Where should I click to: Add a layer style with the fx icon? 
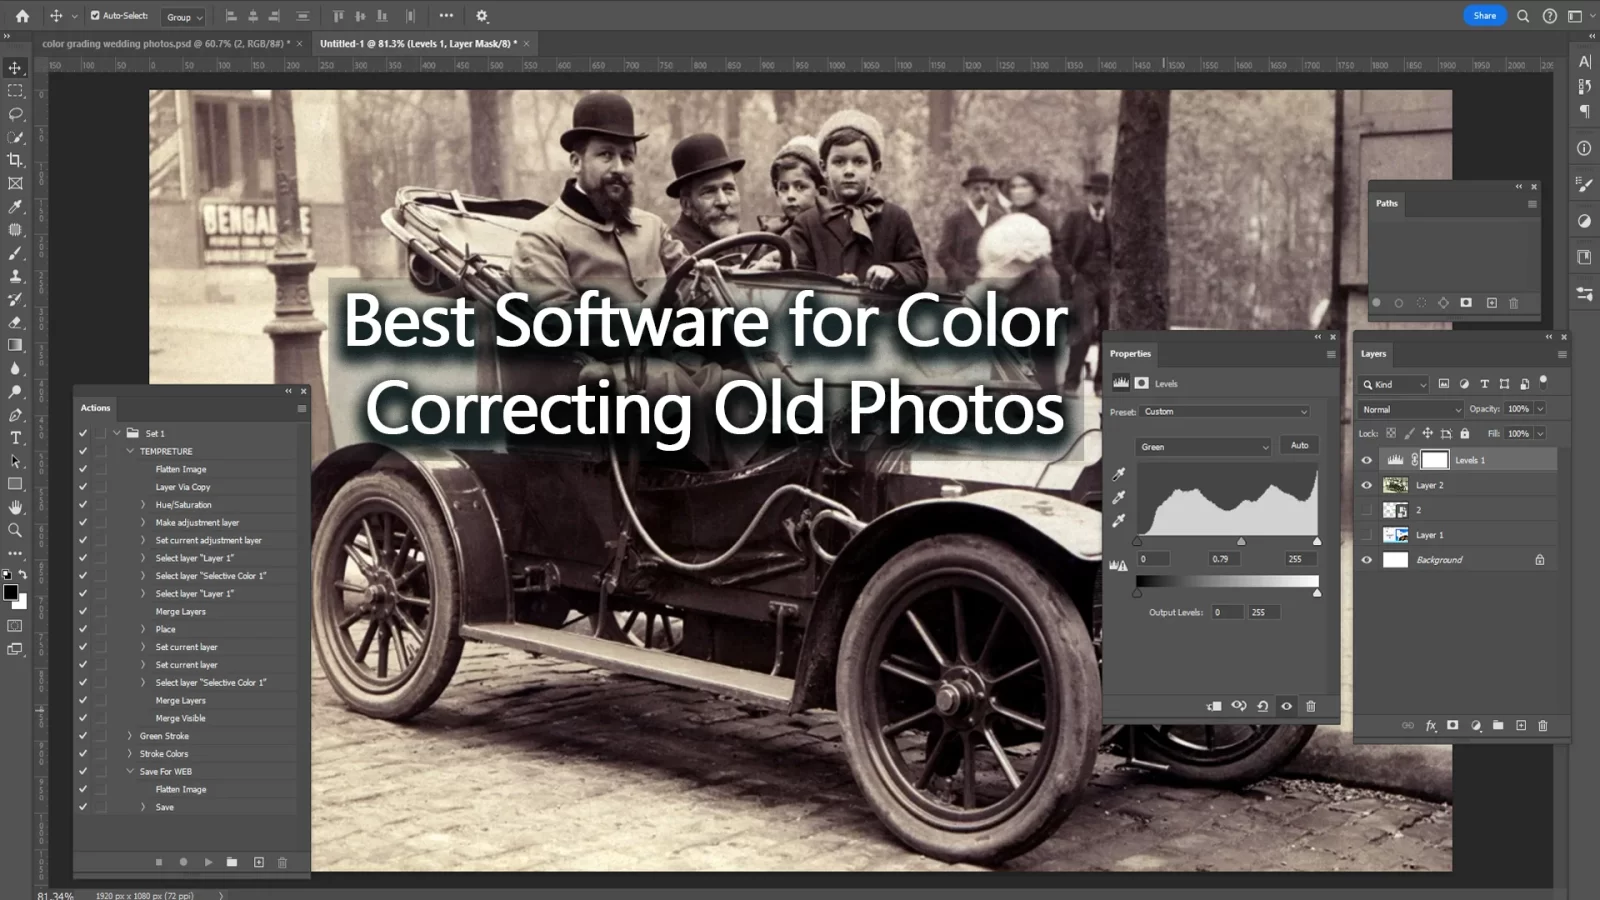[x=1431, y=726]
